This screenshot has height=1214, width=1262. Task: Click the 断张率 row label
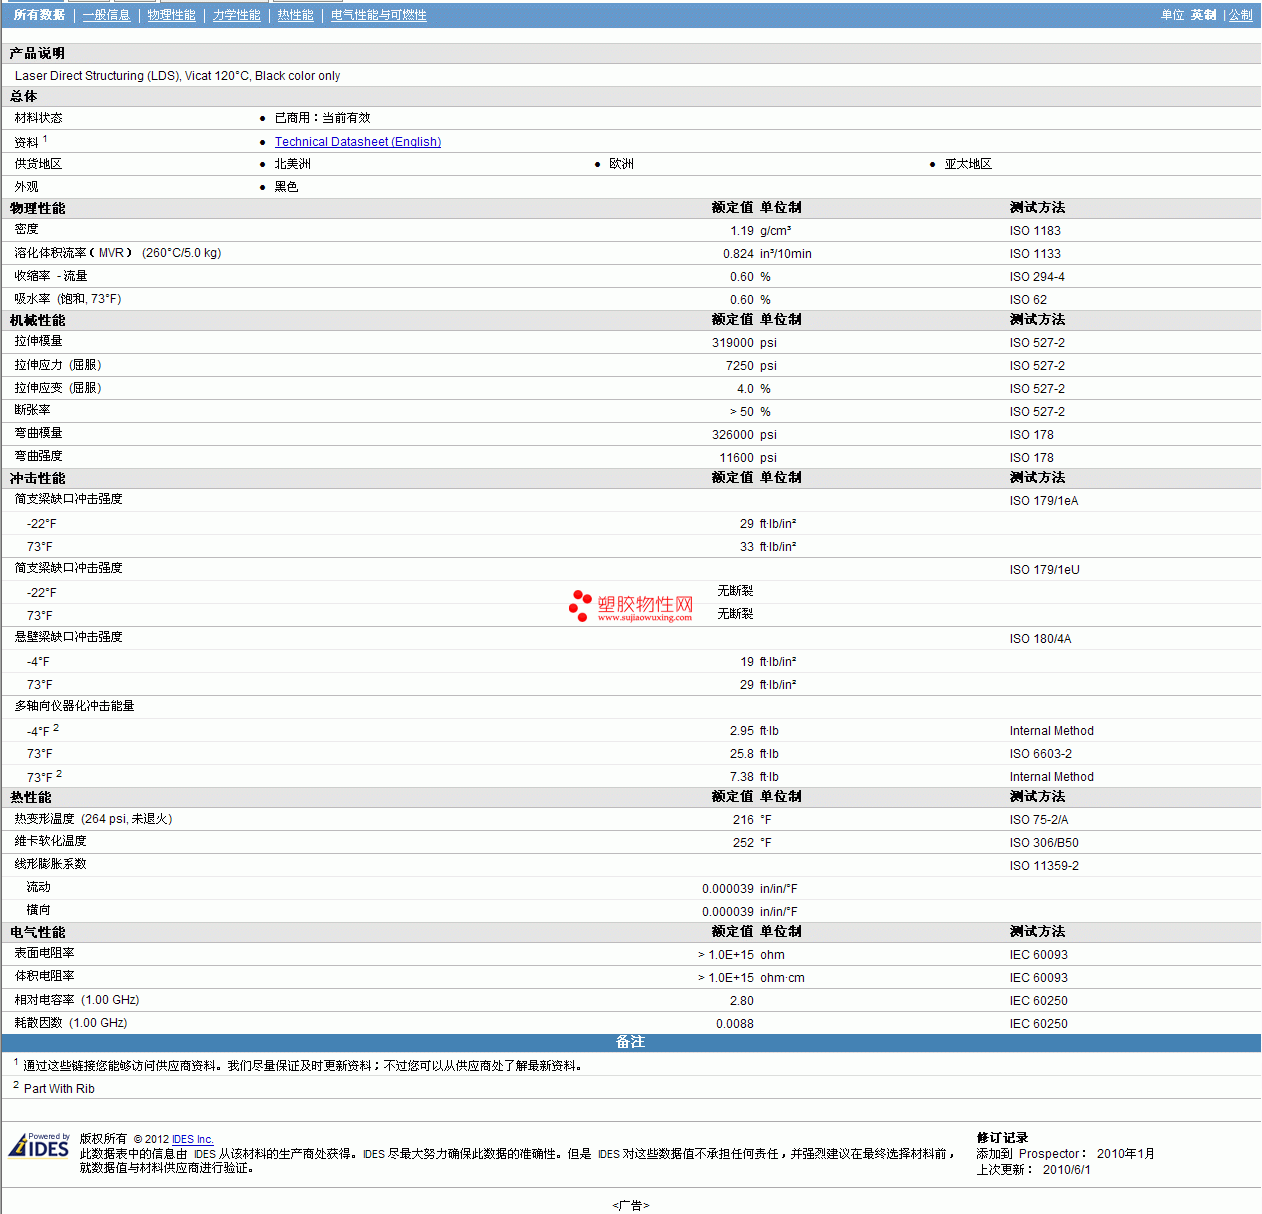32,410
